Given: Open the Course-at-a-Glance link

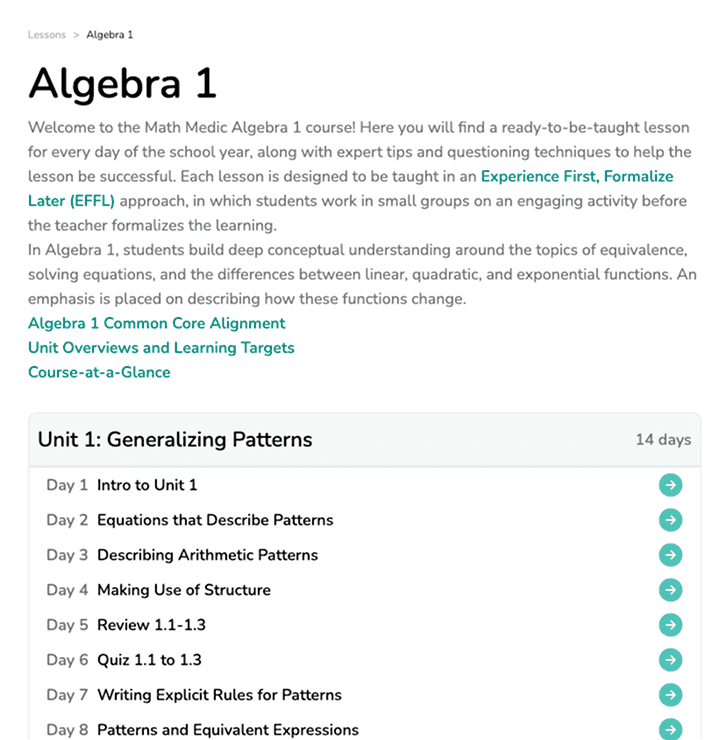Looking at the screenshot, I should click(99, 372).
